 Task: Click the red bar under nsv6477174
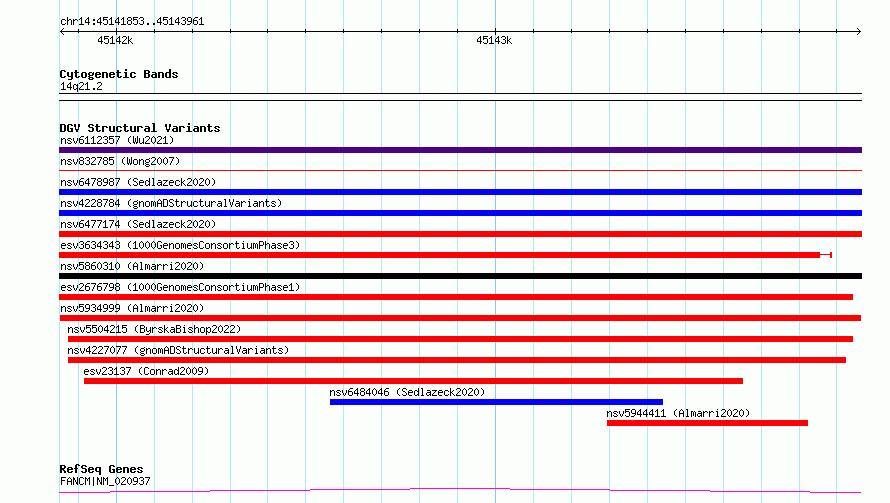[x=460, y=234]
